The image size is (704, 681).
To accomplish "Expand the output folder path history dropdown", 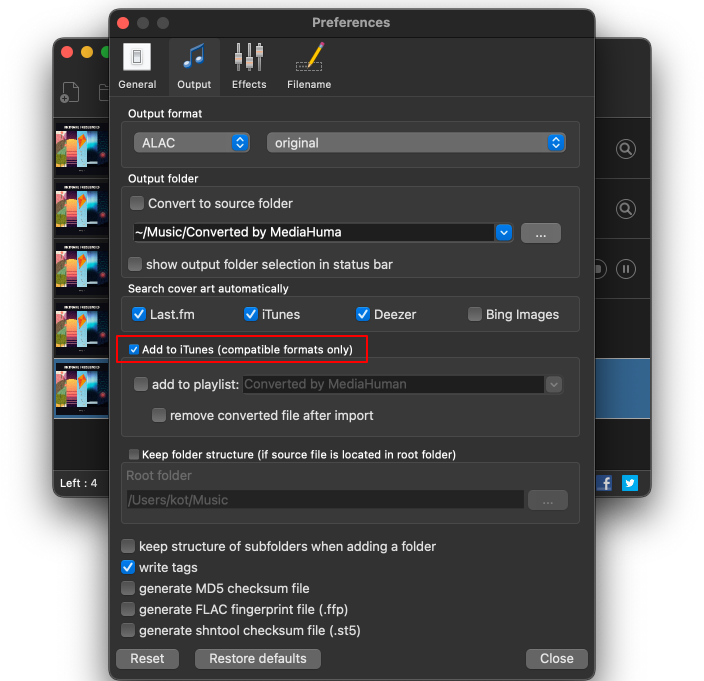I will coord(504,233).
